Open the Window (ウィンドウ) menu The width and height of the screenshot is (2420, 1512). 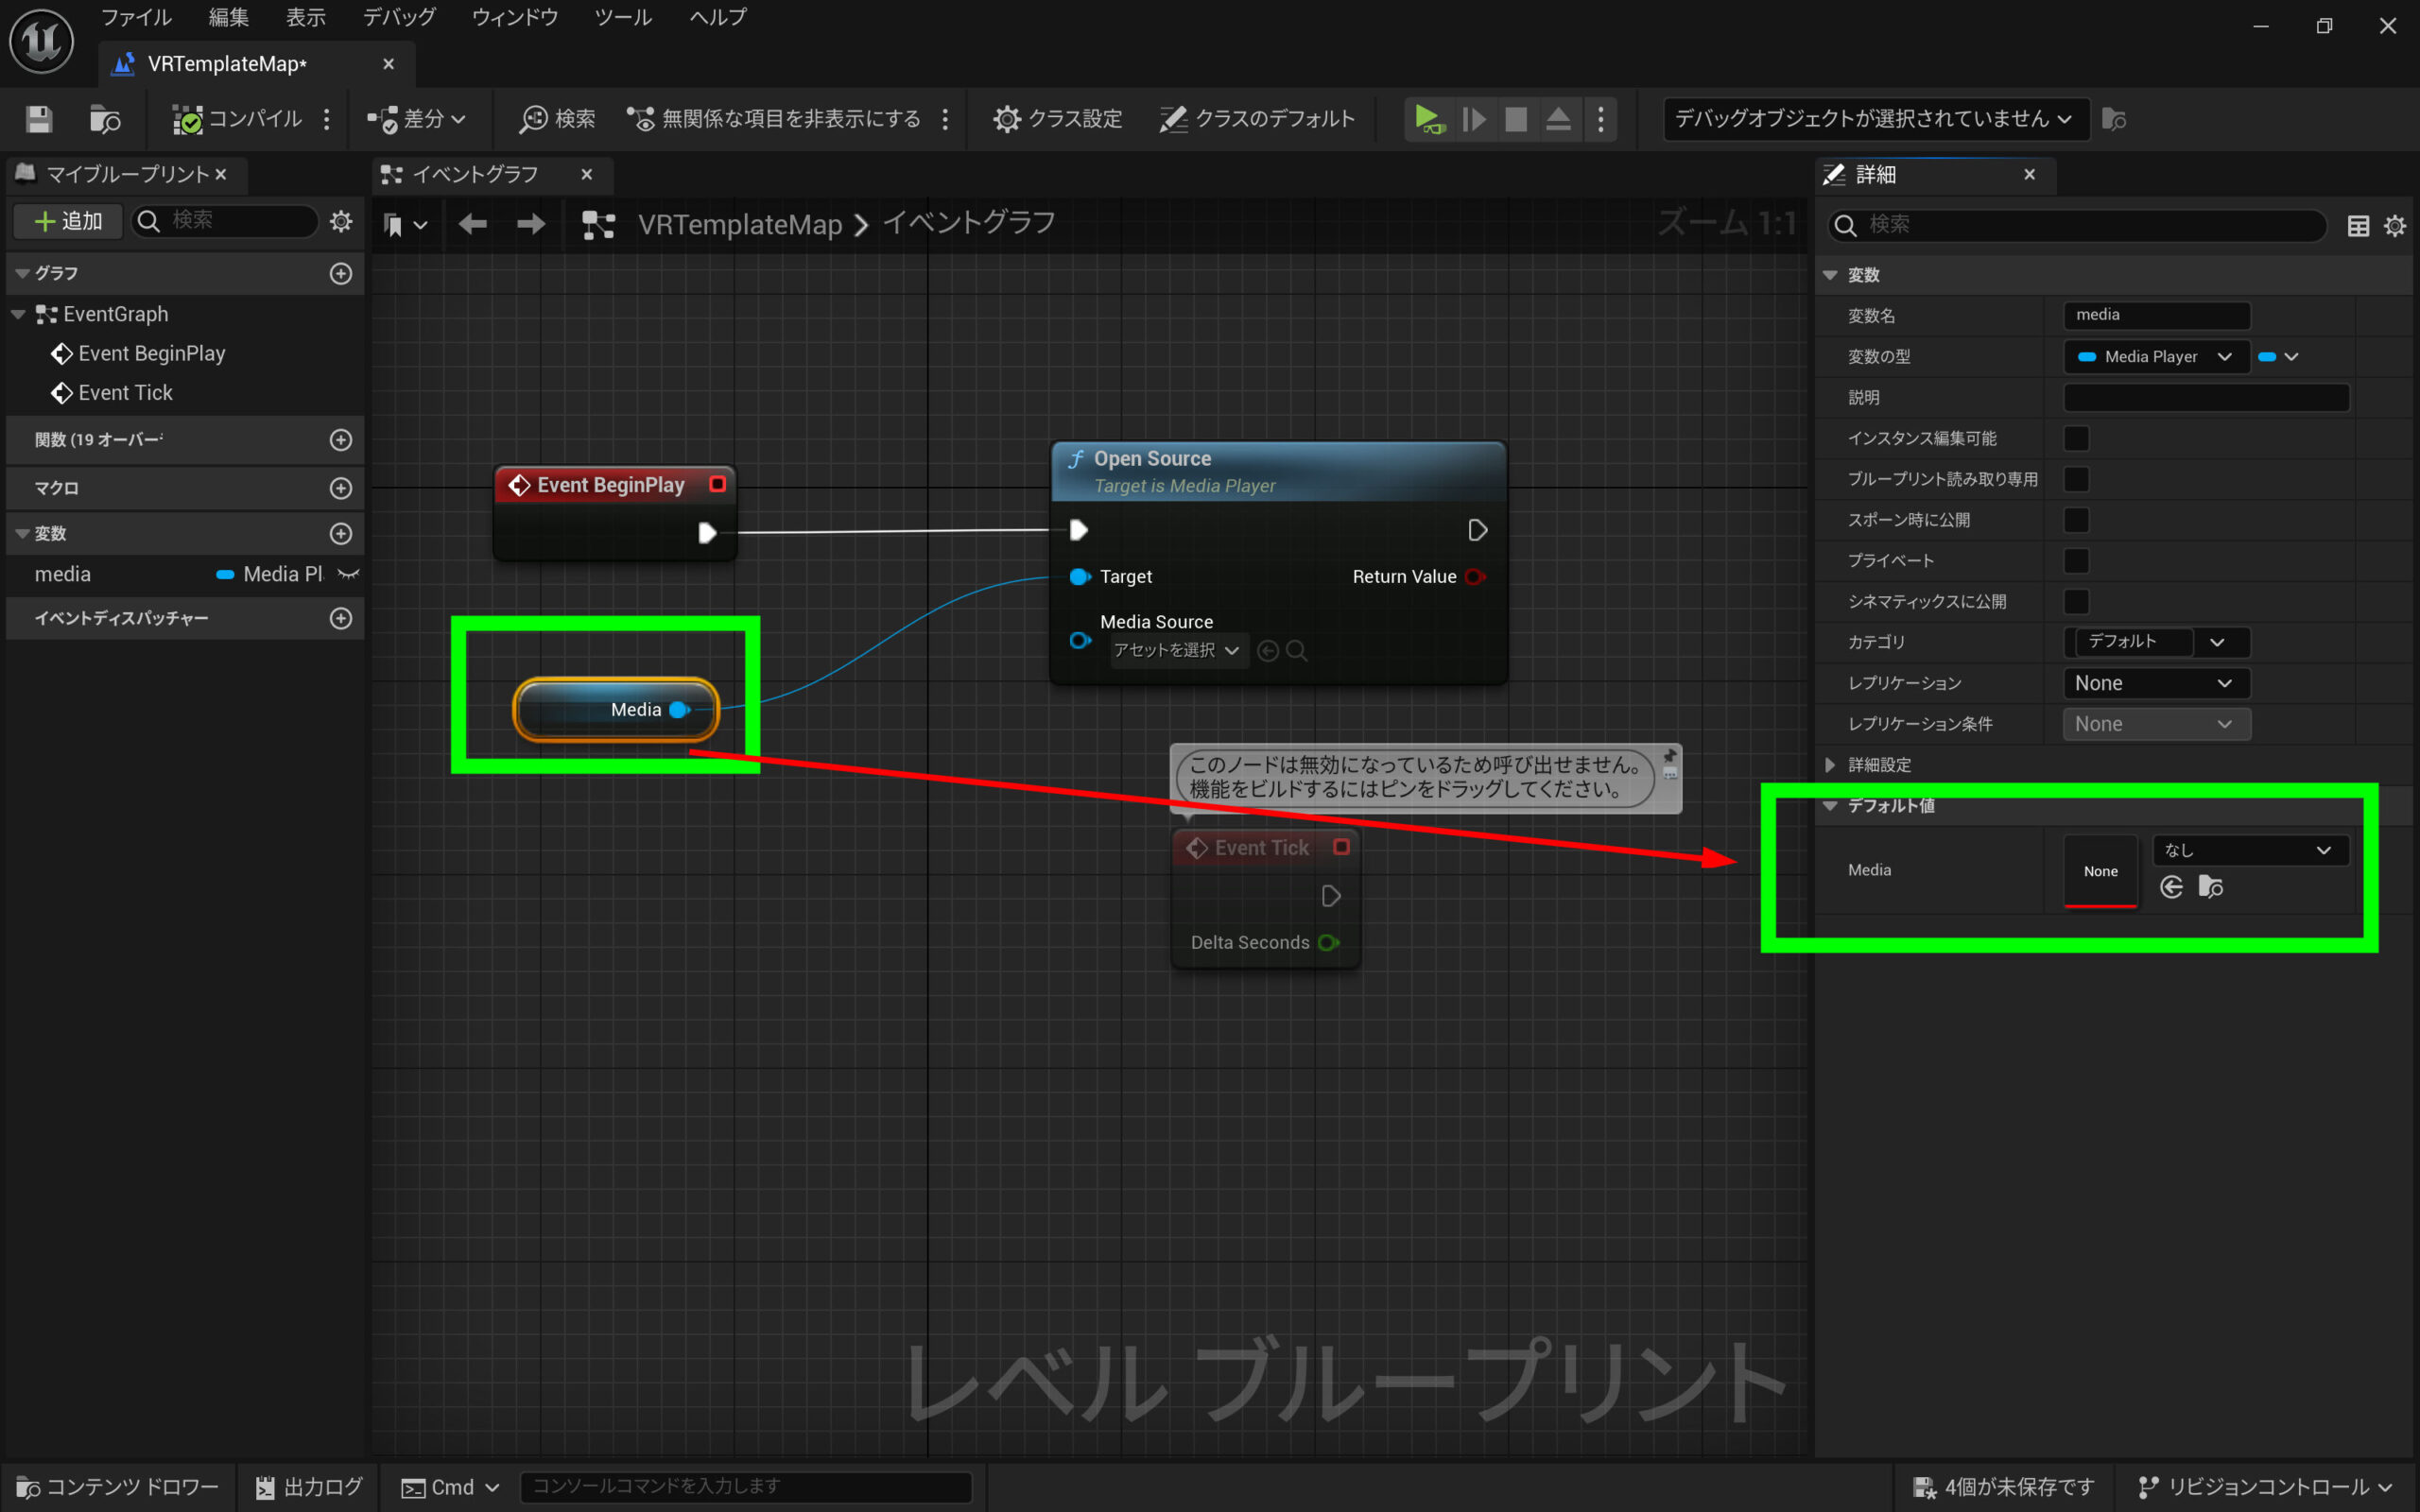(x=514, y=17)
